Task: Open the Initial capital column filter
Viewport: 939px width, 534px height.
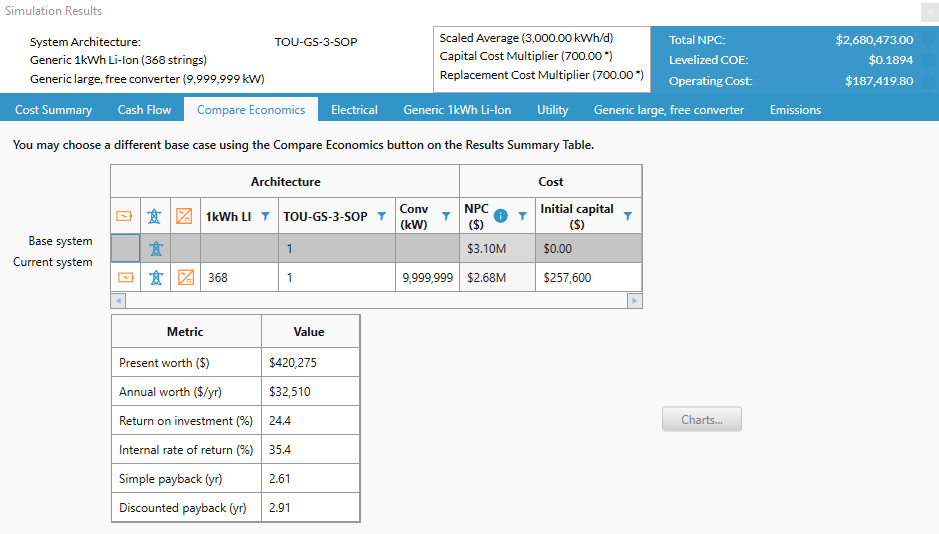Action: tap(628, 216)
